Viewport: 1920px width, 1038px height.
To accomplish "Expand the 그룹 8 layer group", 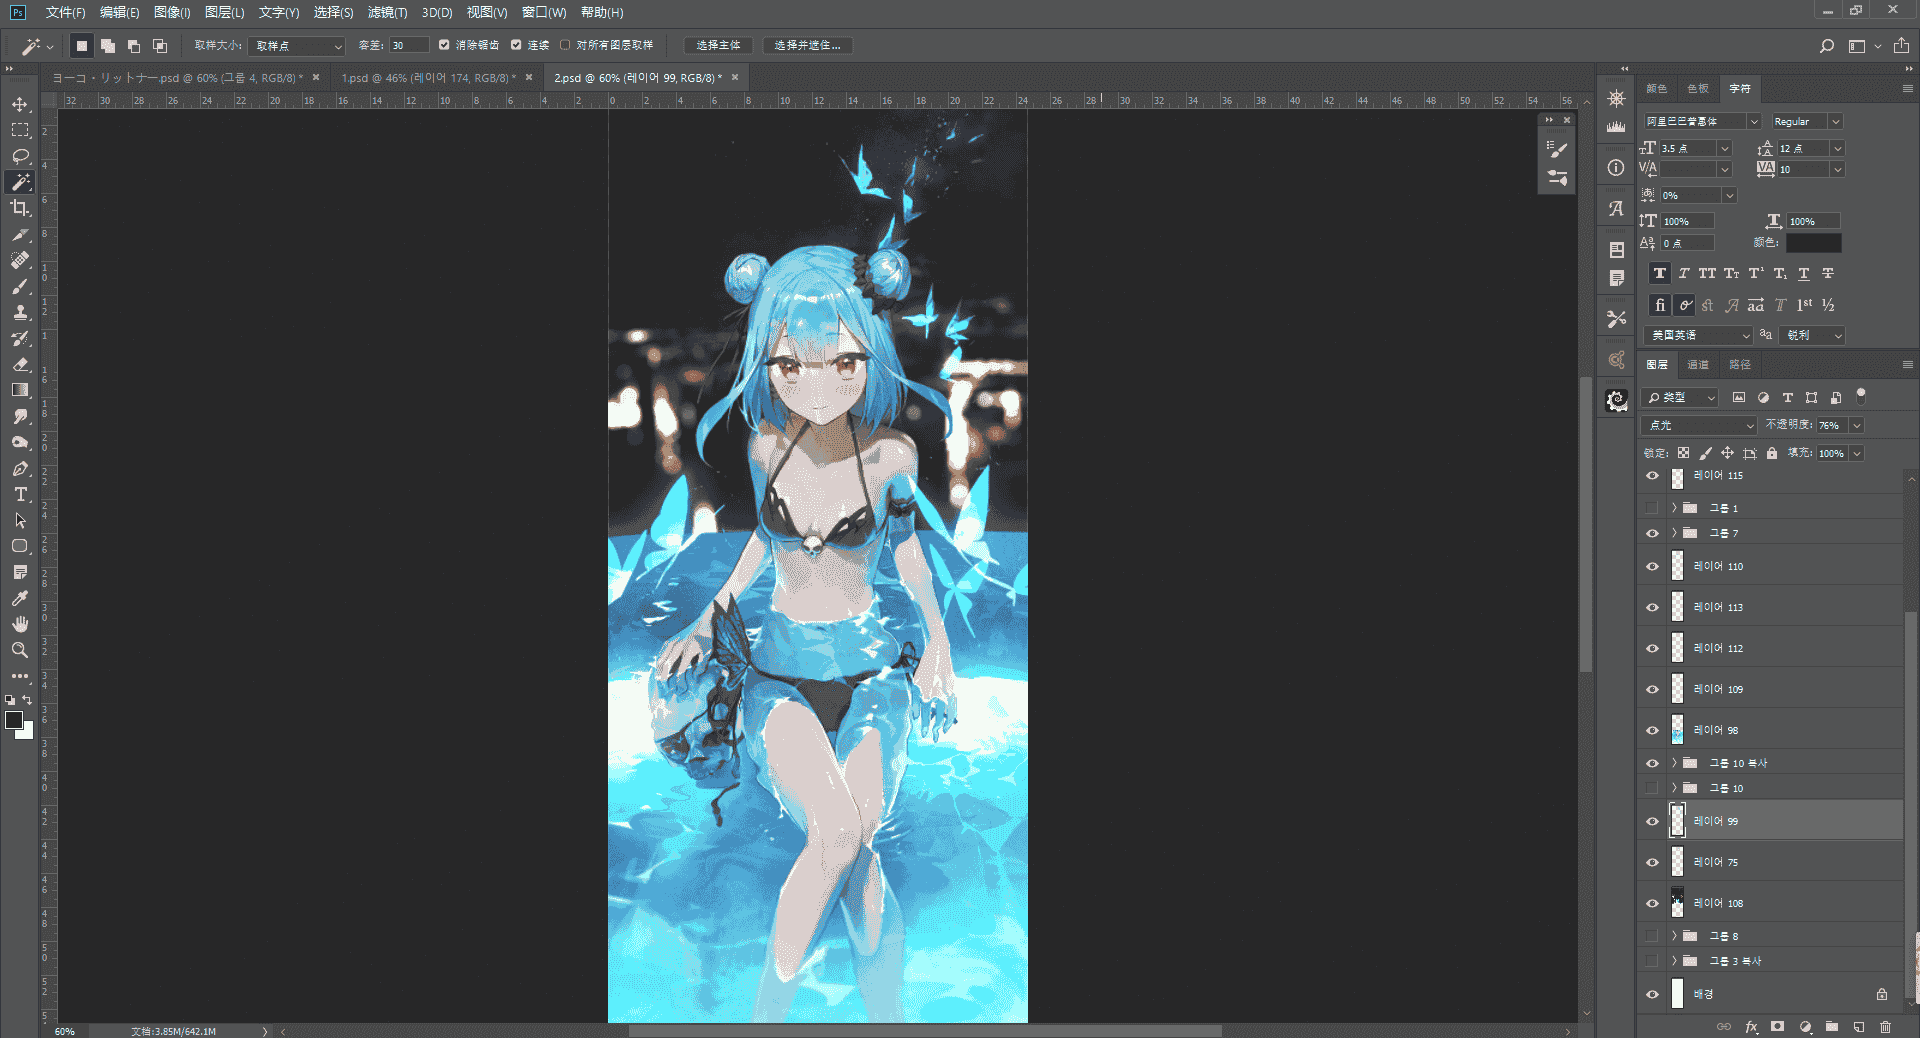I will 1674,936.
